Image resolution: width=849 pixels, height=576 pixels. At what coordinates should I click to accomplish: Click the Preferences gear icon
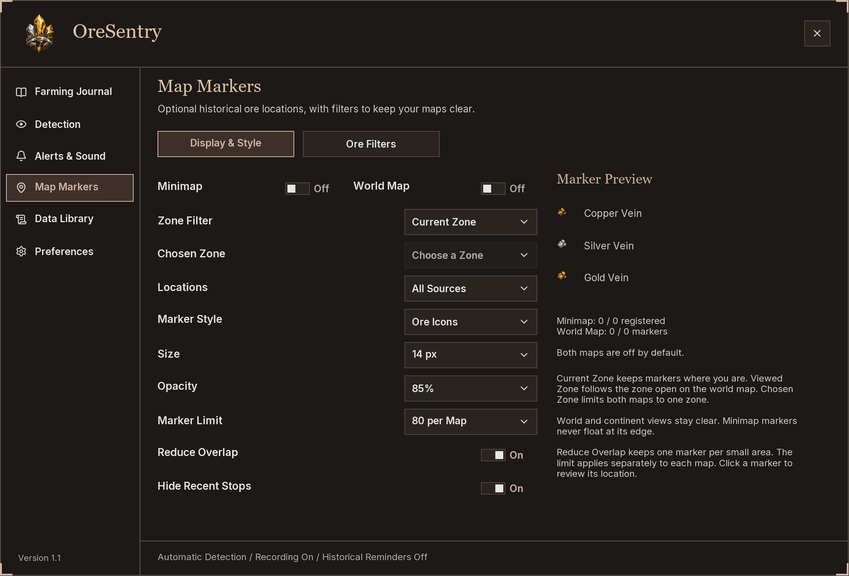click(x=21, y=252)
